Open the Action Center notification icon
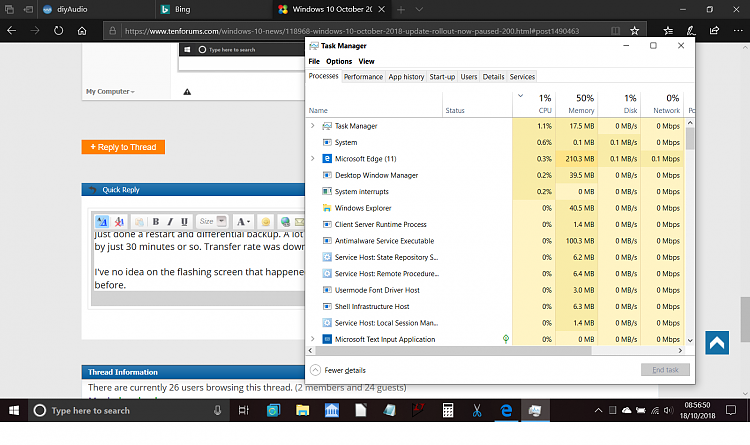This screenshot has width=750, height=445. click(731, 411)
